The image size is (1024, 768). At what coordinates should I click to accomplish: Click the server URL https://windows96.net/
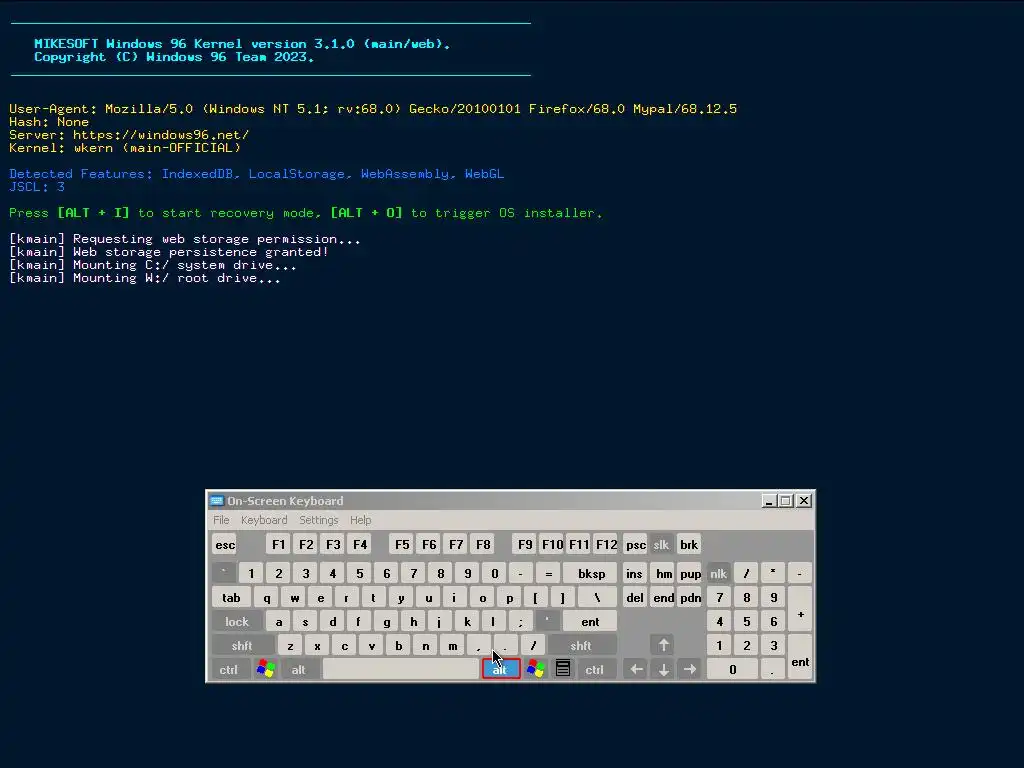[x=161, y=135]
